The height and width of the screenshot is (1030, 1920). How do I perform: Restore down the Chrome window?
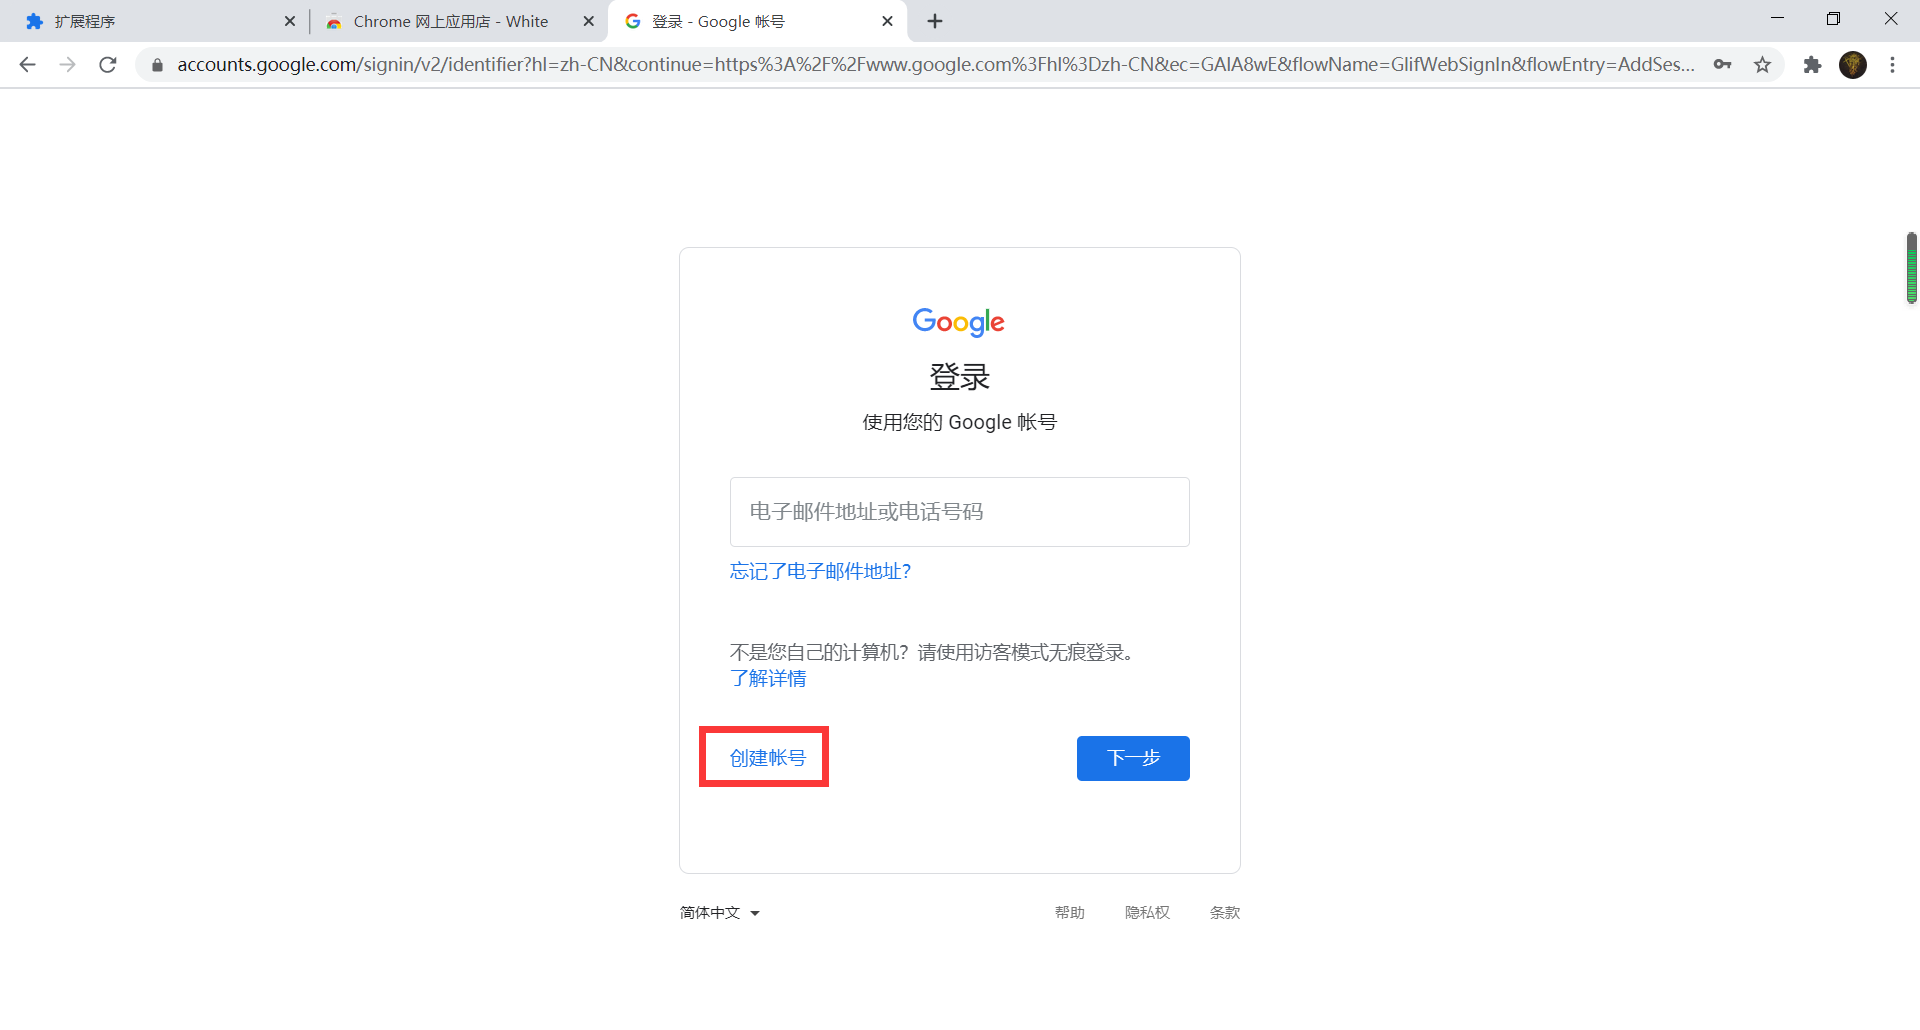click(1833, 18)
